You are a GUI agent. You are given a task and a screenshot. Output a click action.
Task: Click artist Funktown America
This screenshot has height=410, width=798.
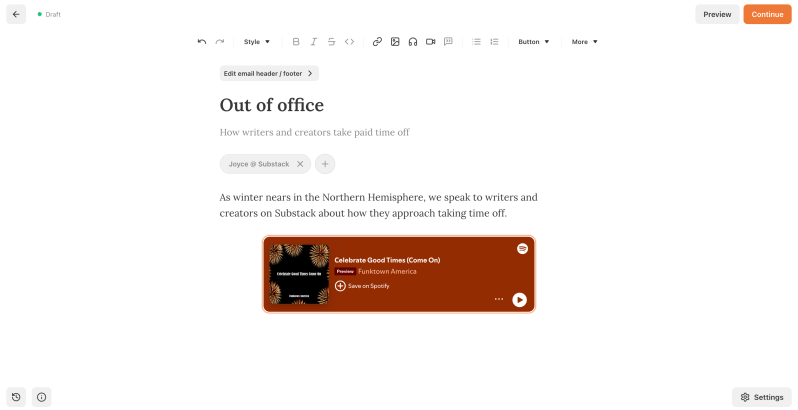(x=387, y=272)
